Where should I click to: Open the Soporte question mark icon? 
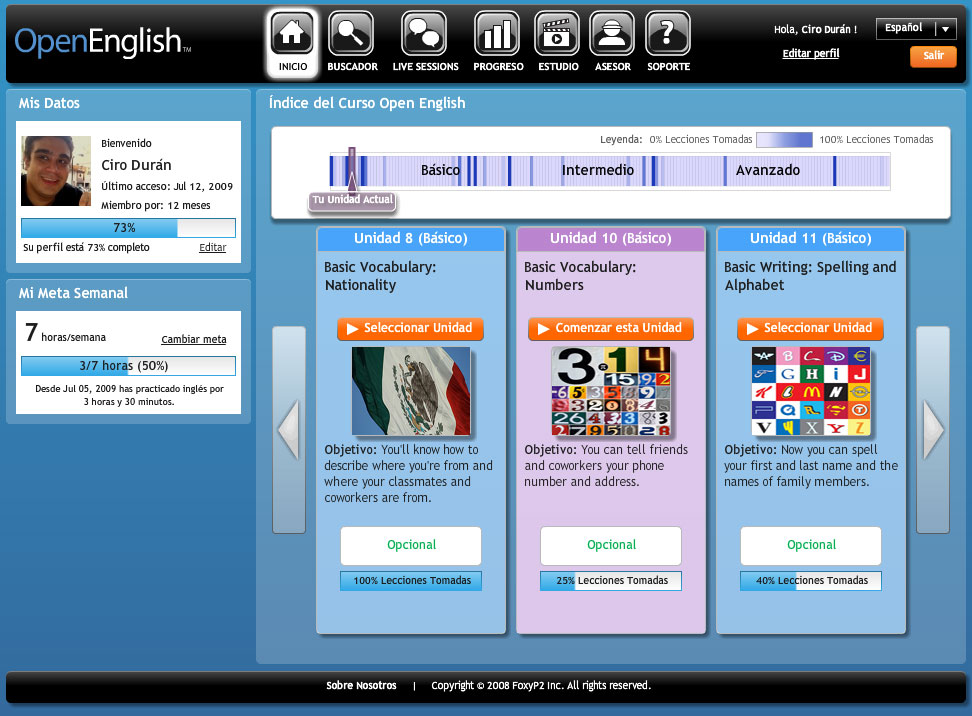pos(668,34)
